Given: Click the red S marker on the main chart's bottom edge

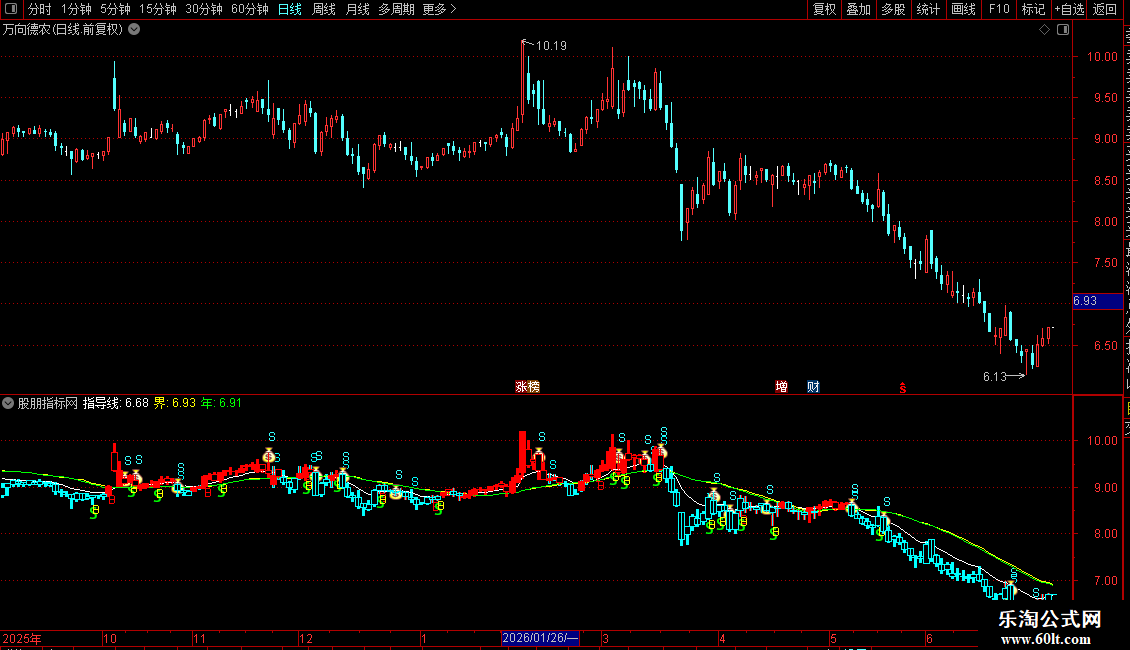Looking at the screenshot, I should 902,388.
